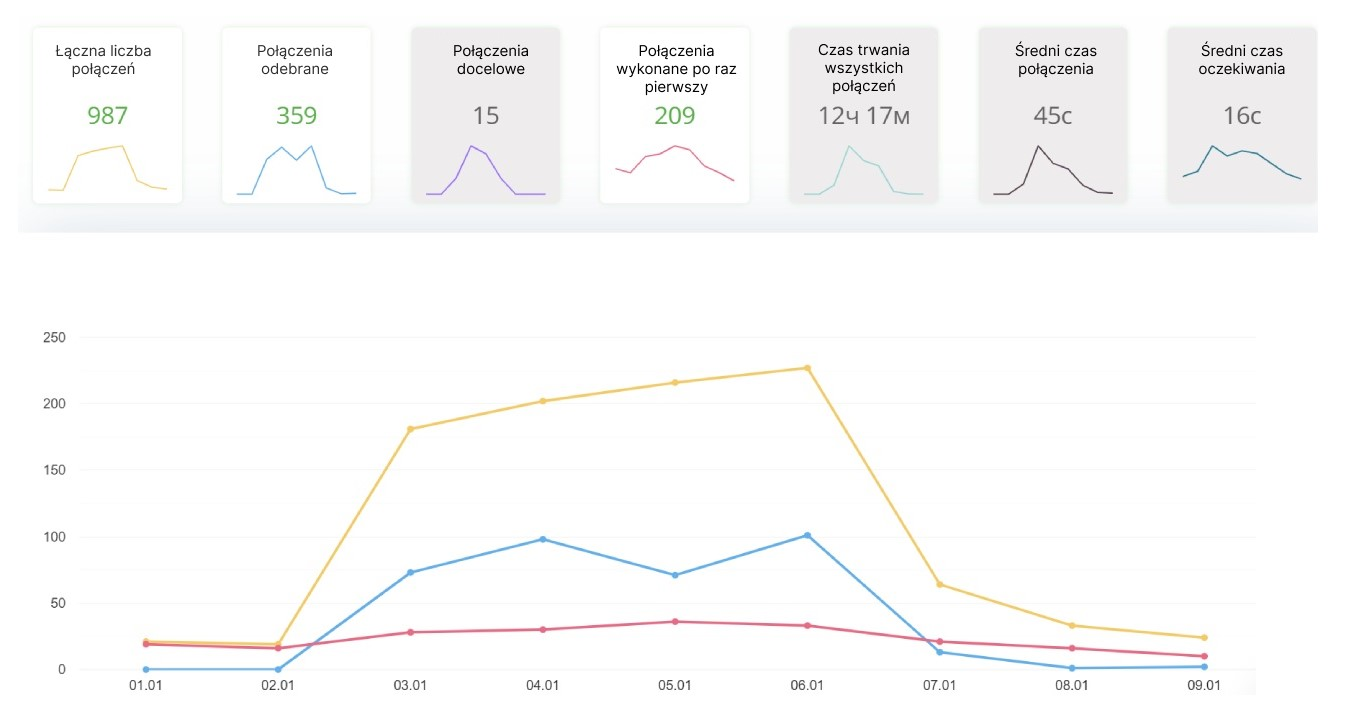Select yellow line point at 03.01
The width and height of the screenshot is (1348, 726).
pos(410,429)
